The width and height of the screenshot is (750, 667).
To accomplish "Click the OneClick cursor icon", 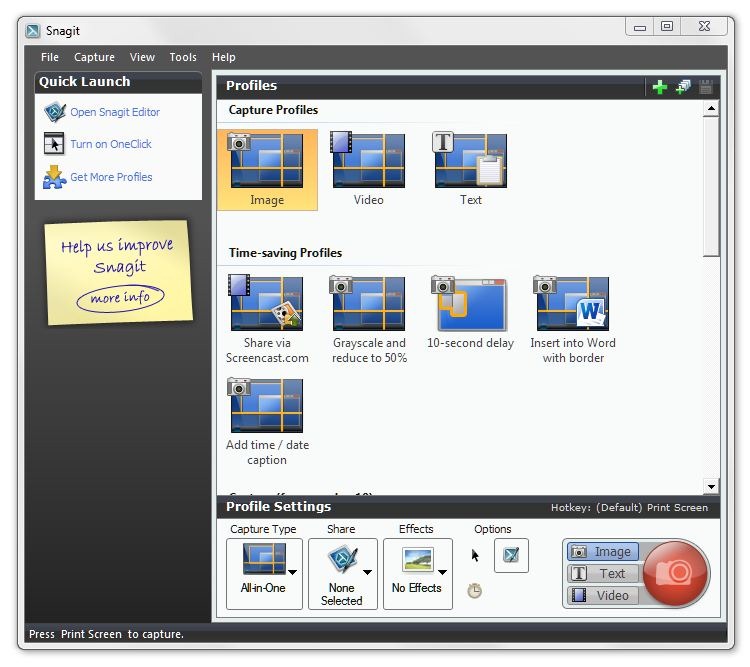I will (54, 144).
